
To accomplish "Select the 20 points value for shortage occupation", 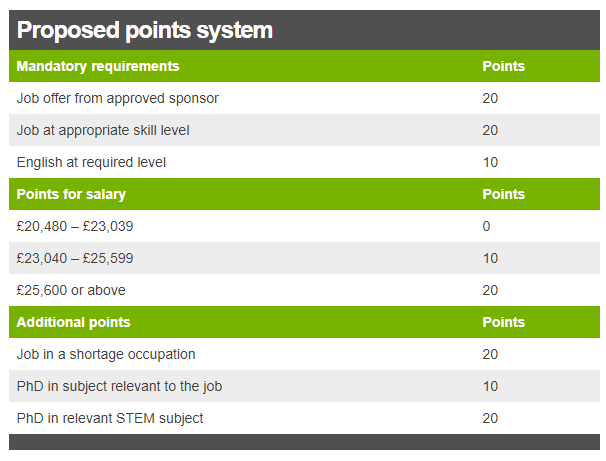I will coord(490,354).
